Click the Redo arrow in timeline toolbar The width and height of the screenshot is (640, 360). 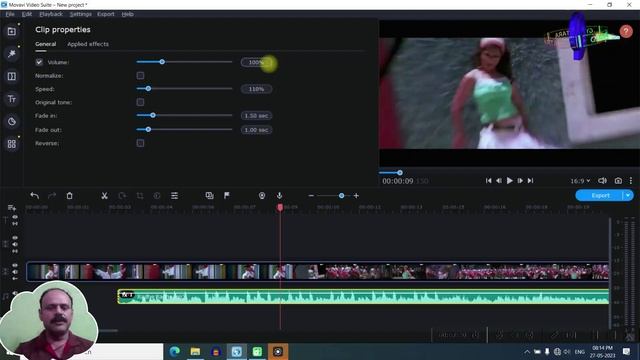52,196
